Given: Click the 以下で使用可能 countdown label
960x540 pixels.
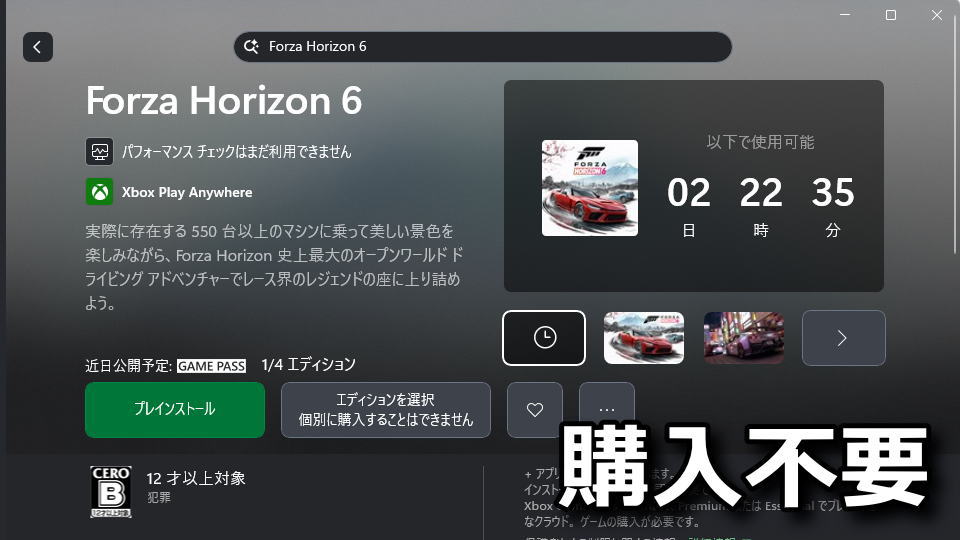Looking at the screenshot, I should tap(760, 142).
